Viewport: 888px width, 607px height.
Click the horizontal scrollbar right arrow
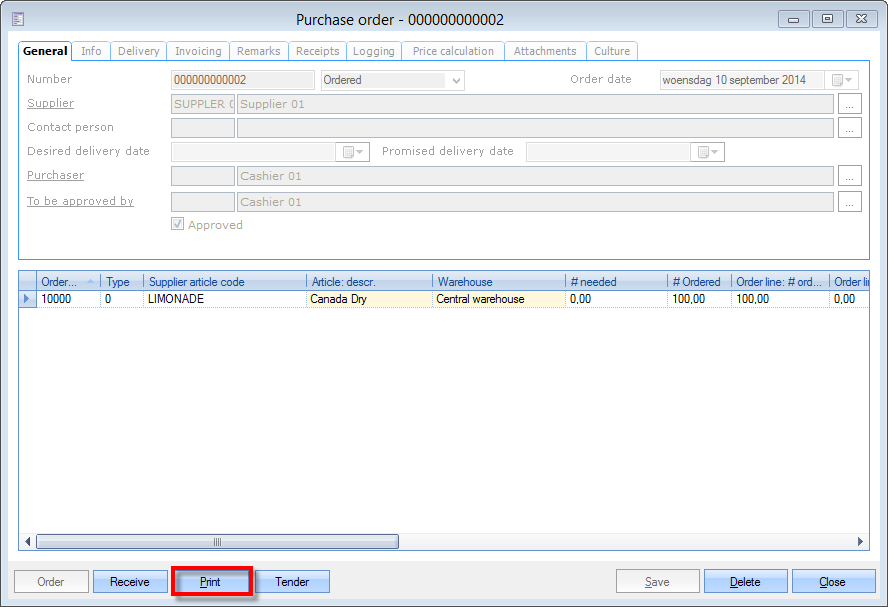[862, 541]
